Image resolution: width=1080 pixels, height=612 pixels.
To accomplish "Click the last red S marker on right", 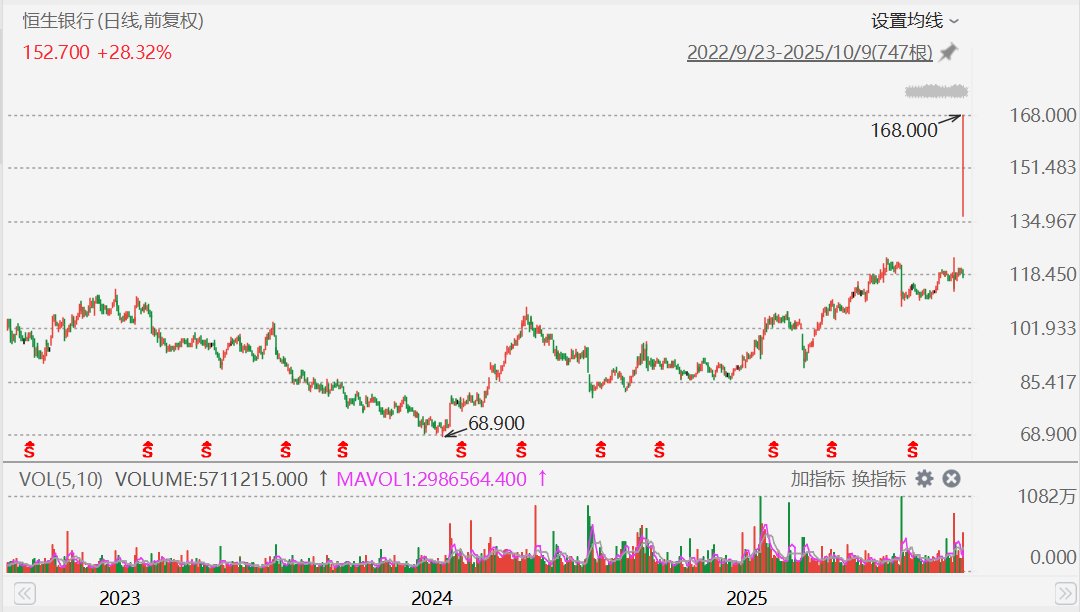I will pyautogui.click(x=912, y=449).
